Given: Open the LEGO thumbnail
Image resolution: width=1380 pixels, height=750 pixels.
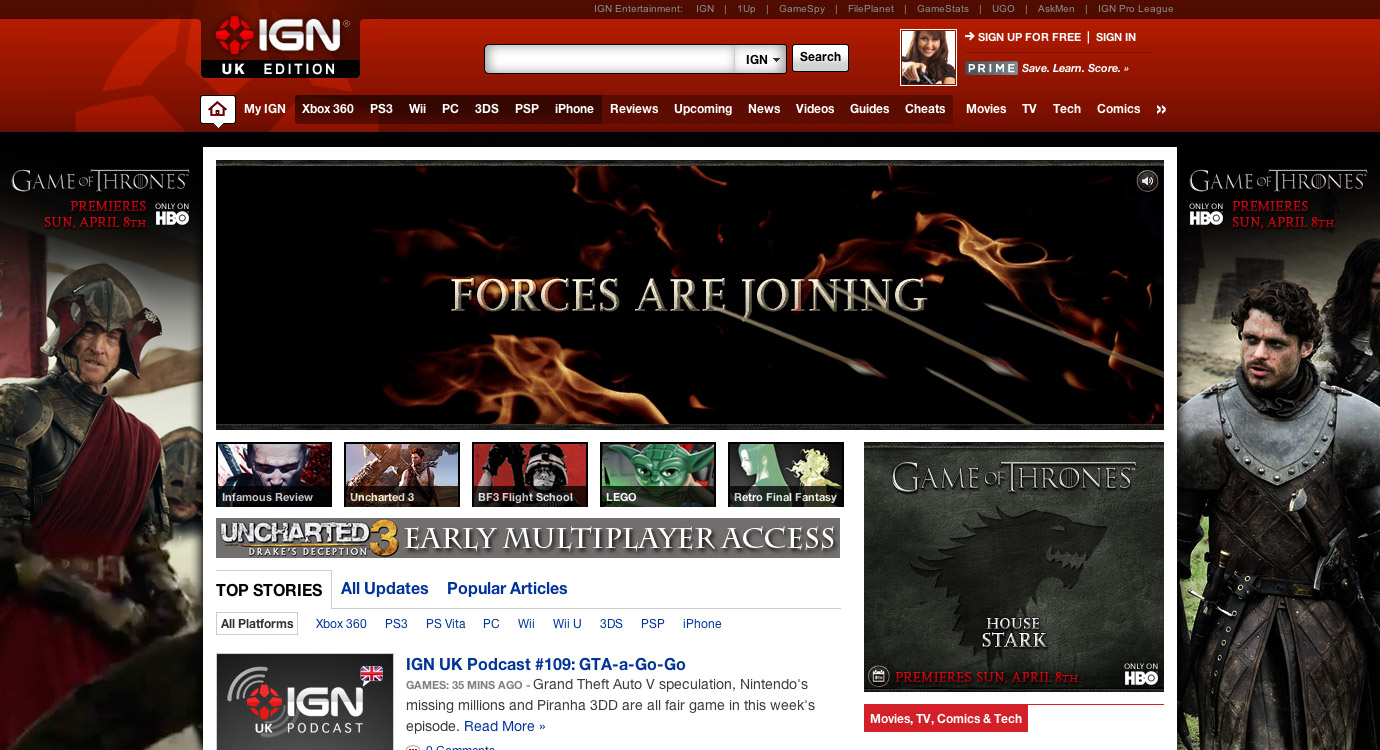Looking at the screenshot, I should coord(658,475).
